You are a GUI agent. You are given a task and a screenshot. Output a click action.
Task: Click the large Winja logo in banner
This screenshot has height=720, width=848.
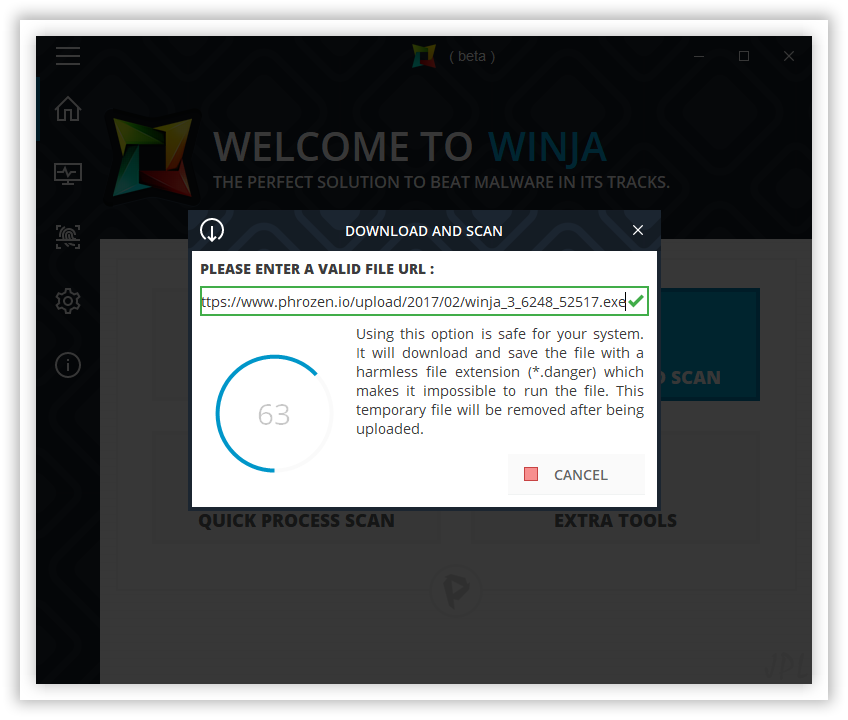(x=153, y=156)
